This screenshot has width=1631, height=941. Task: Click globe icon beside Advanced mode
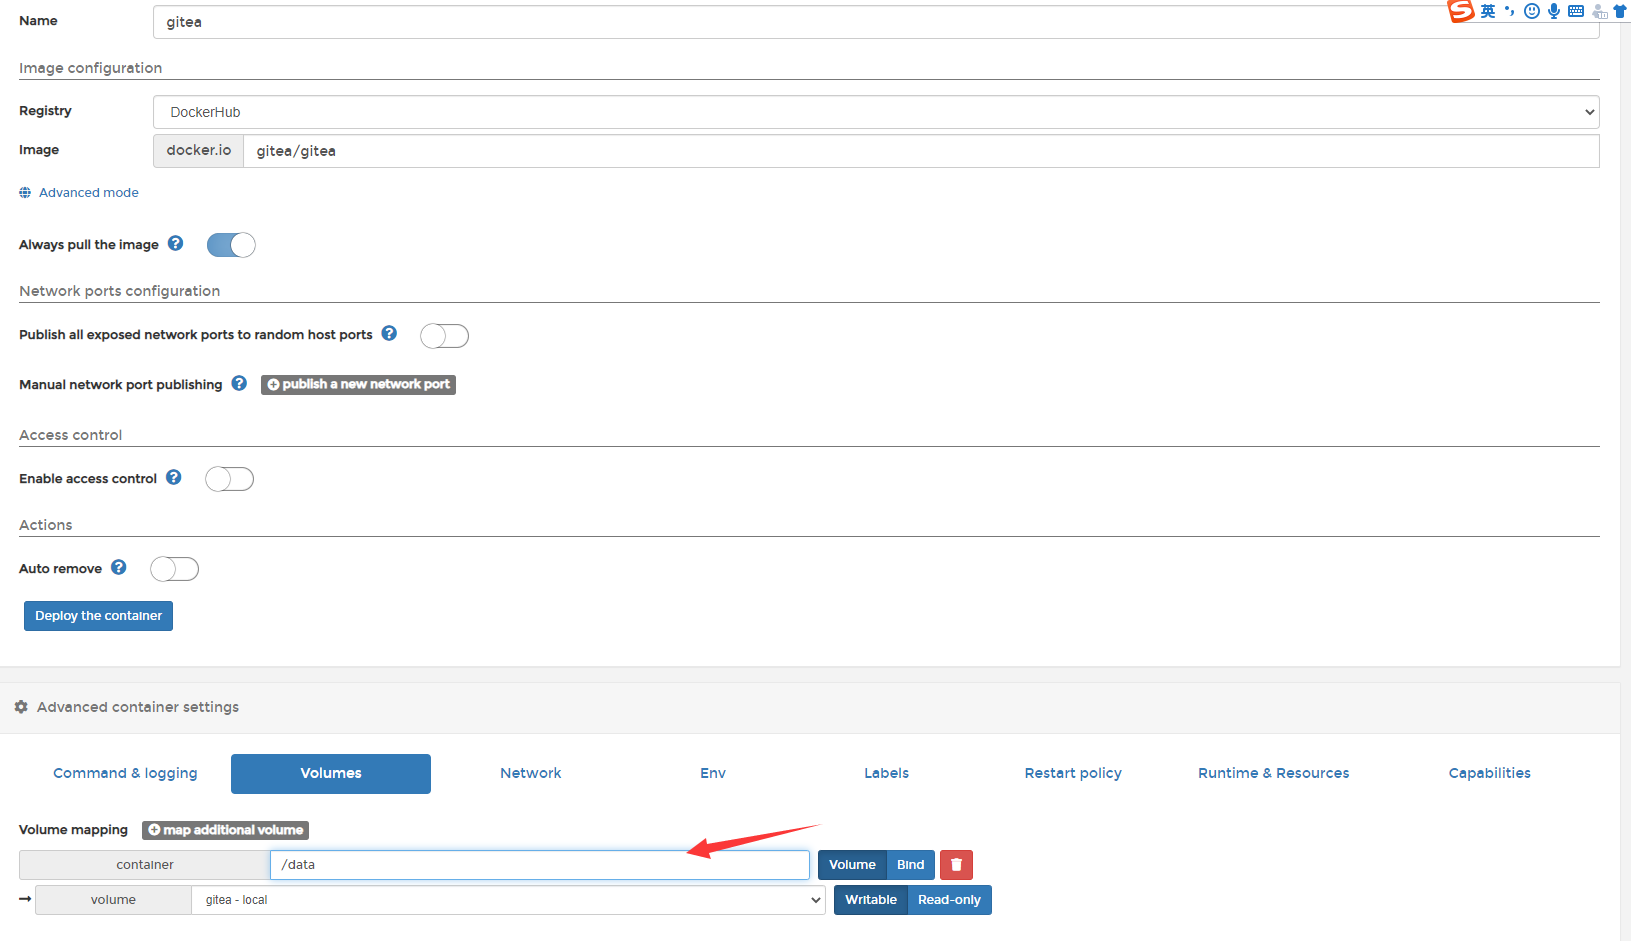(25, 193)
